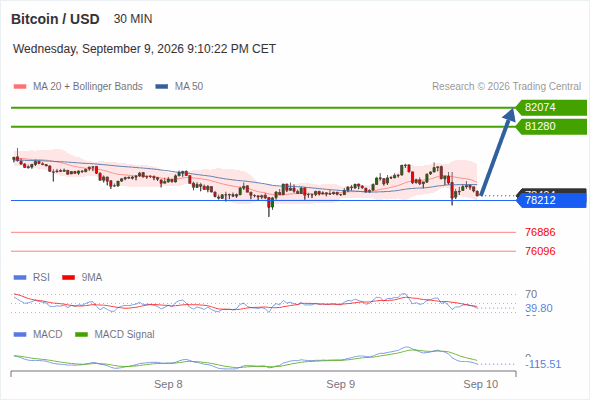Screen dimensions: 590x400
Task: Click the RSI legend color marker
Action: [20, 278]
